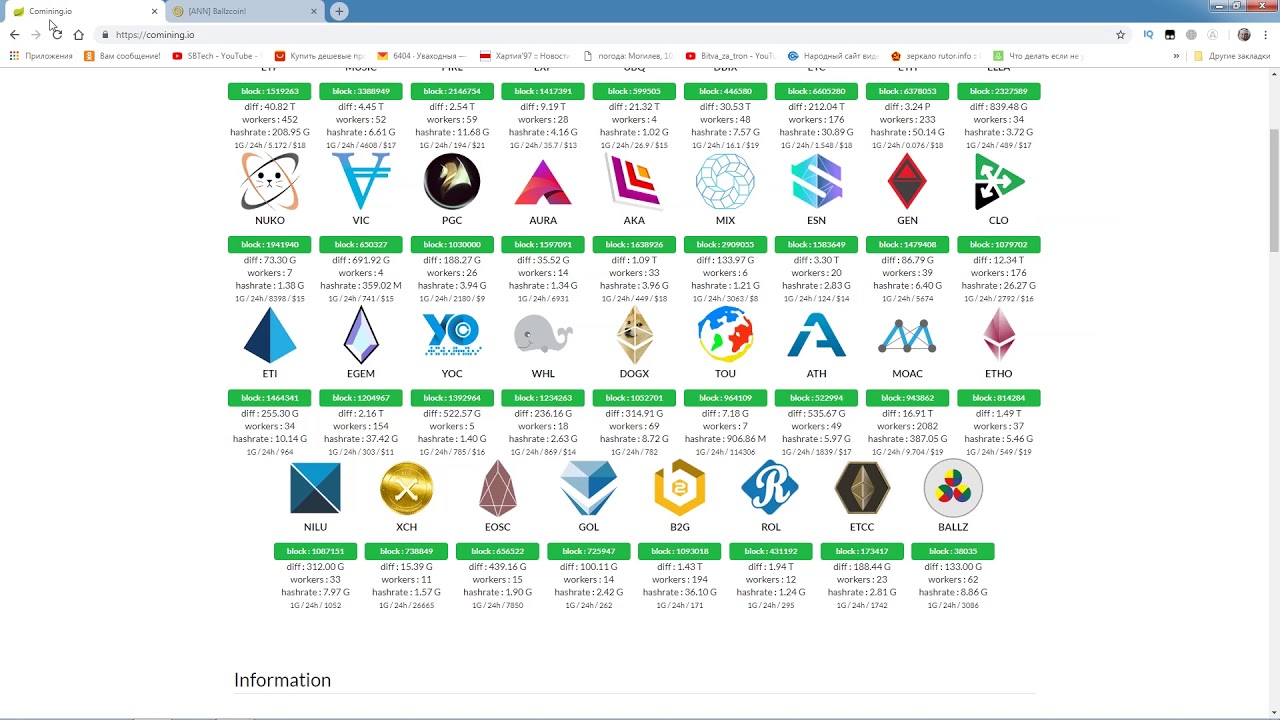Open the EOSC coin pool icon
The image size is (1280, 720).
497,488
